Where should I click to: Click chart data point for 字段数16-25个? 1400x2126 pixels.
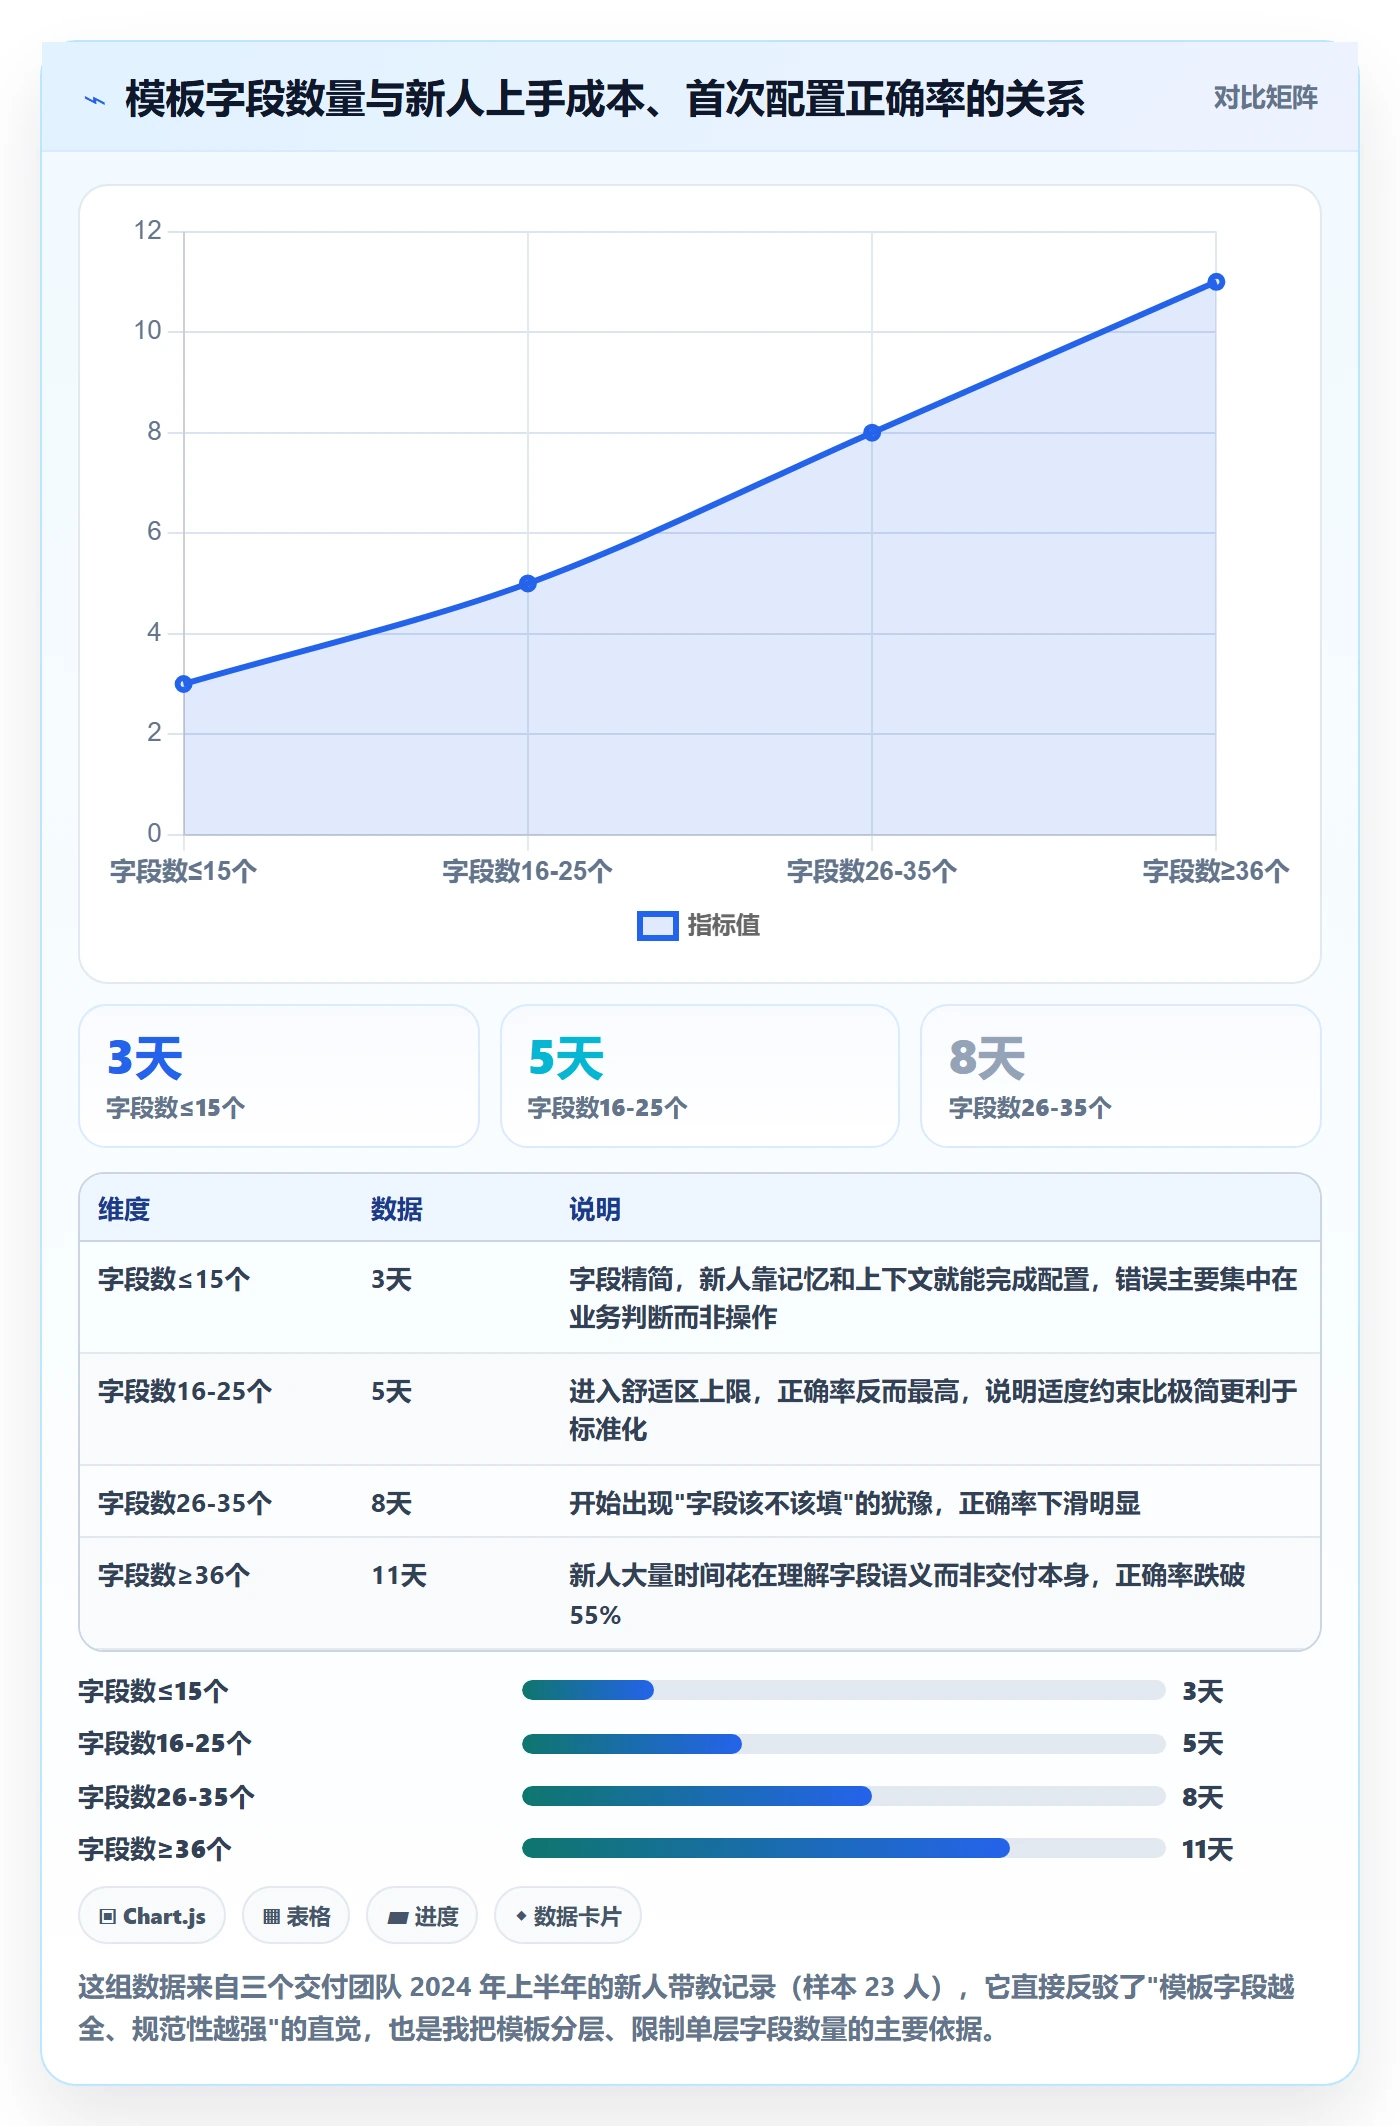click(528, 583)
